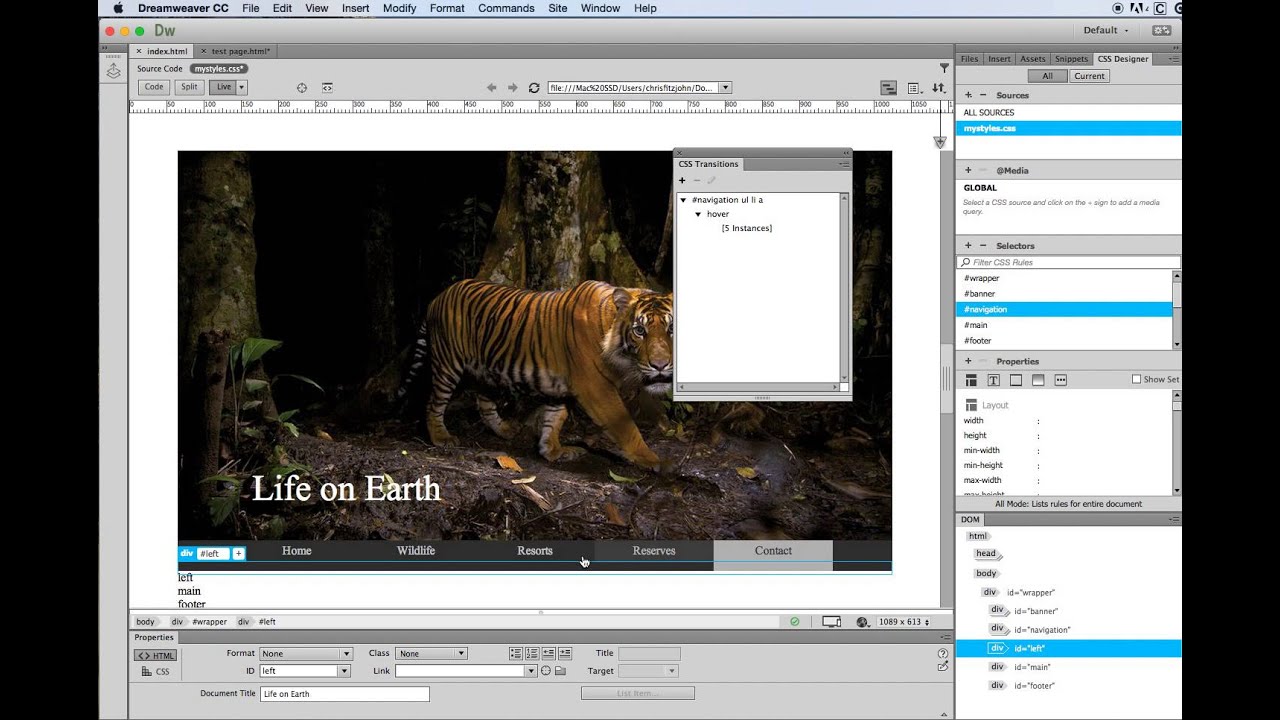Viewport: 1280px width, 720px height.
Task: Select the #banner selector
Action: pos(1064,294)
